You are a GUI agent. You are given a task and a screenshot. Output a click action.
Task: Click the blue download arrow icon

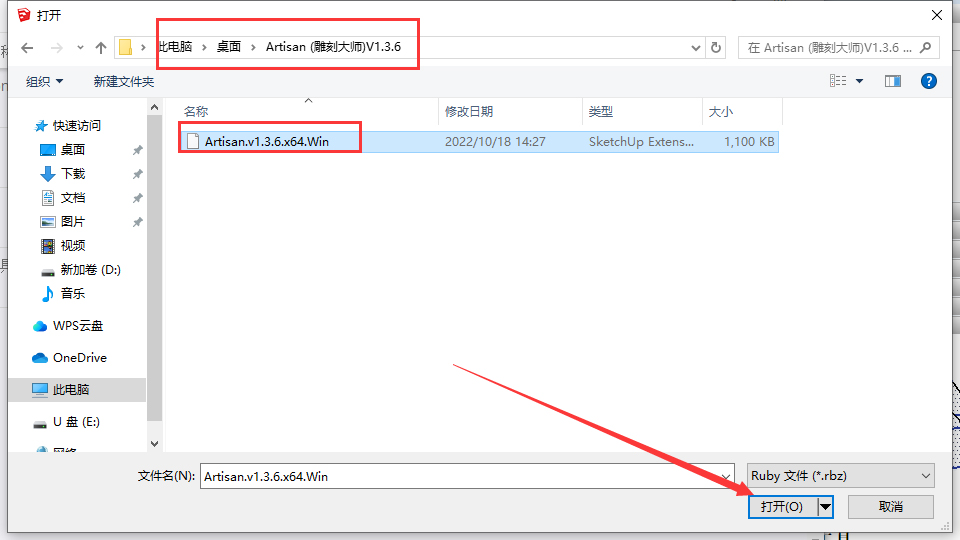click(48, 174)
